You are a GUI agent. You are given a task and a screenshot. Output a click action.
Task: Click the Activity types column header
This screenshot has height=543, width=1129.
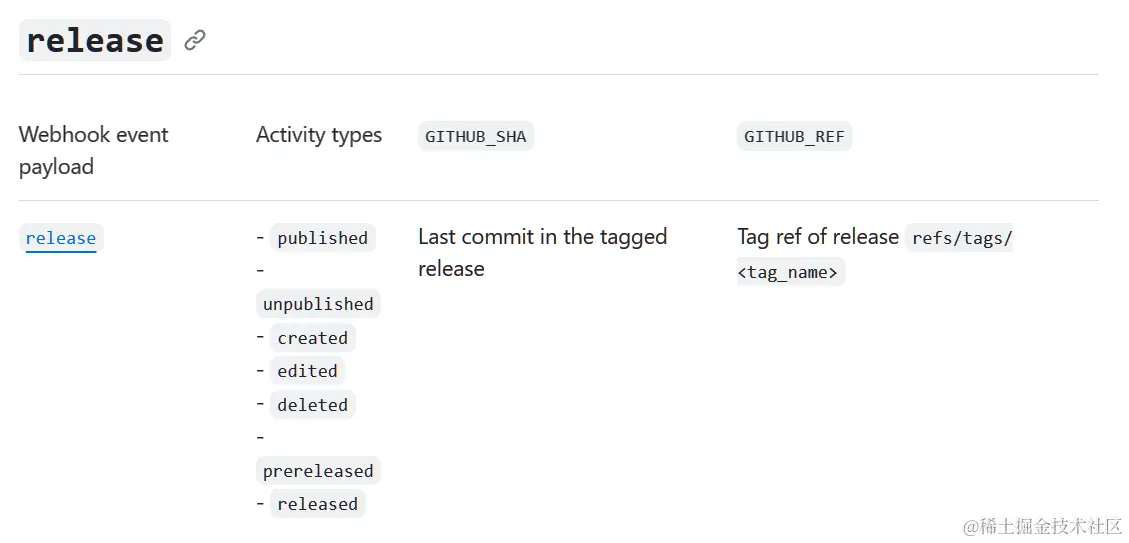pos(319,135)
